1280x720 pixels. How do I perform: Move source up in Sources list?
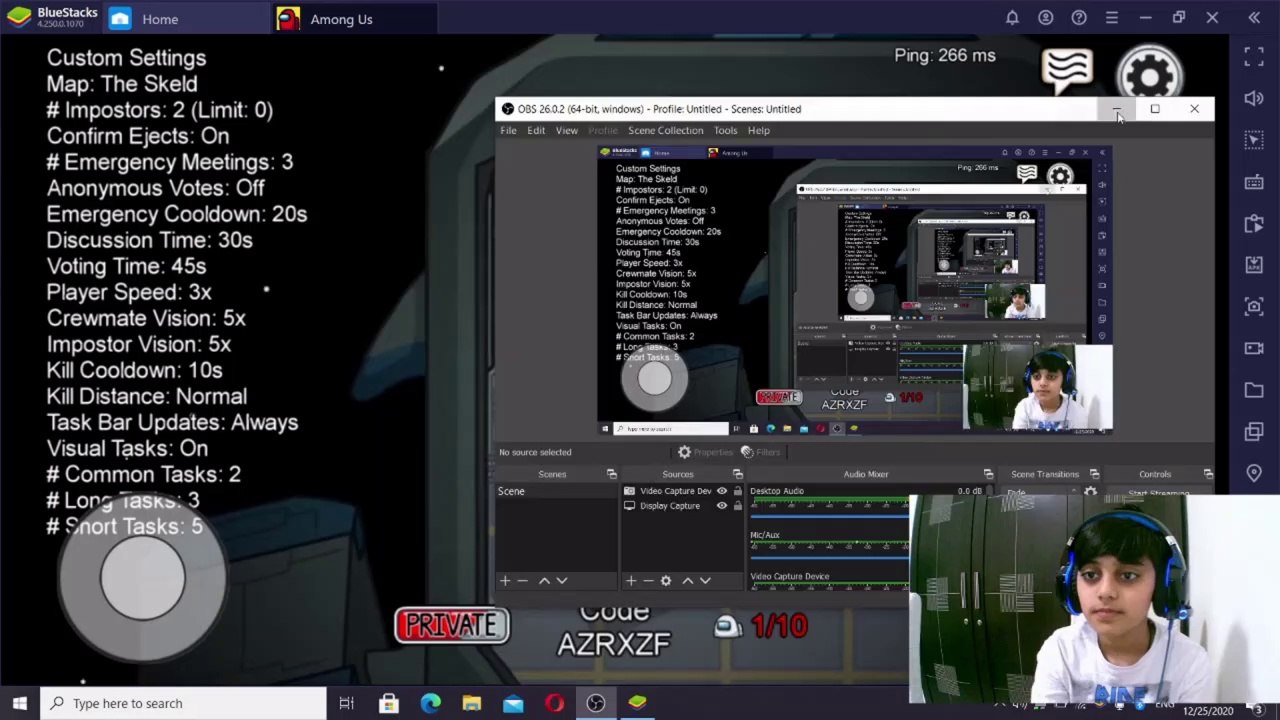[x=687, y=580]
